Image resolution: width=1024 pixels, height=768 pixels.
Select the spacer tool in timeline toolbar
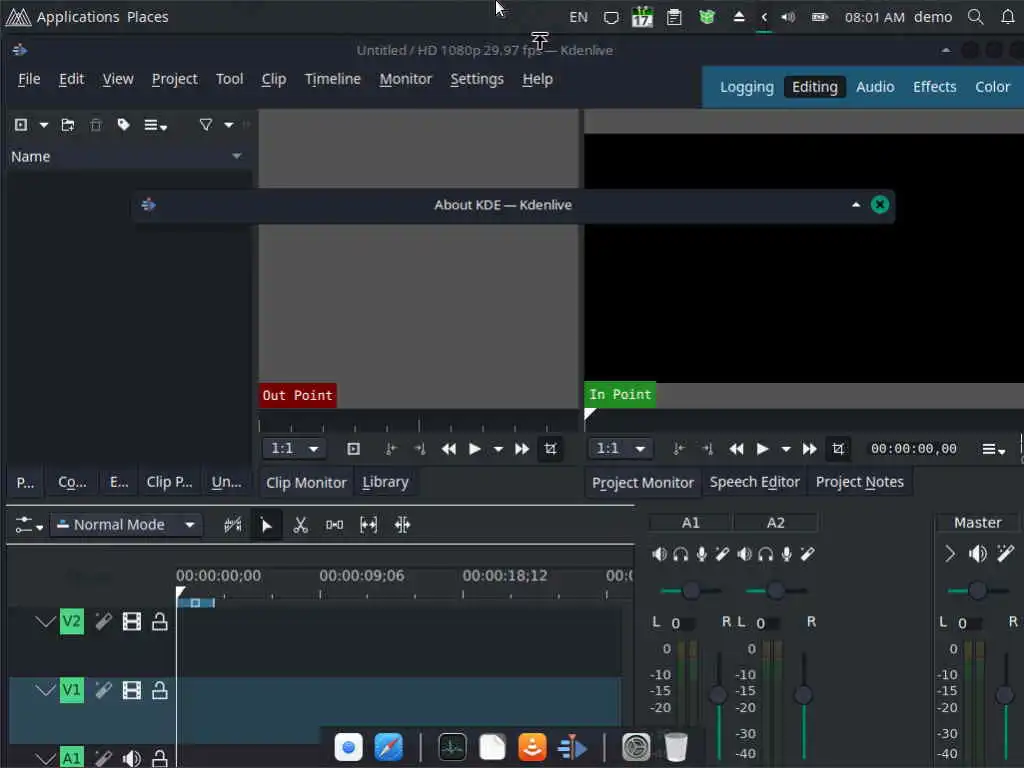point(334,525)
